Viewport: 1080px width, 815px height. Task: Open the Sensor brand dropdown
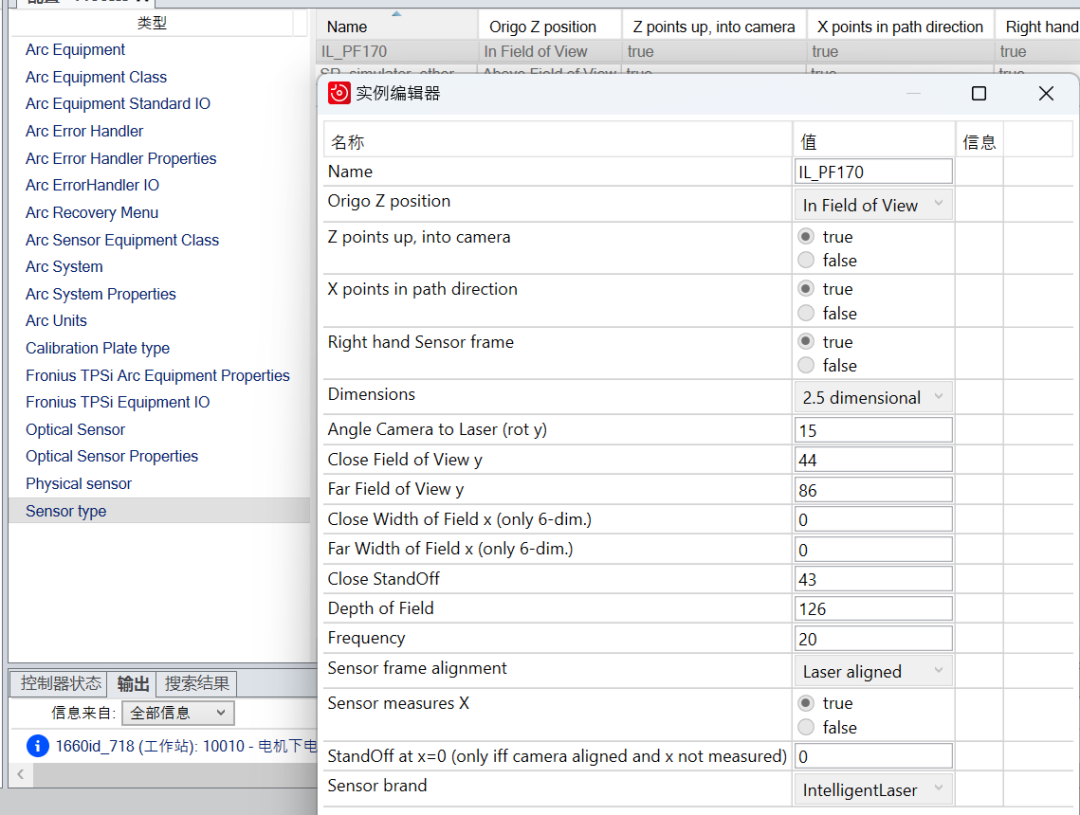[873, 790]
